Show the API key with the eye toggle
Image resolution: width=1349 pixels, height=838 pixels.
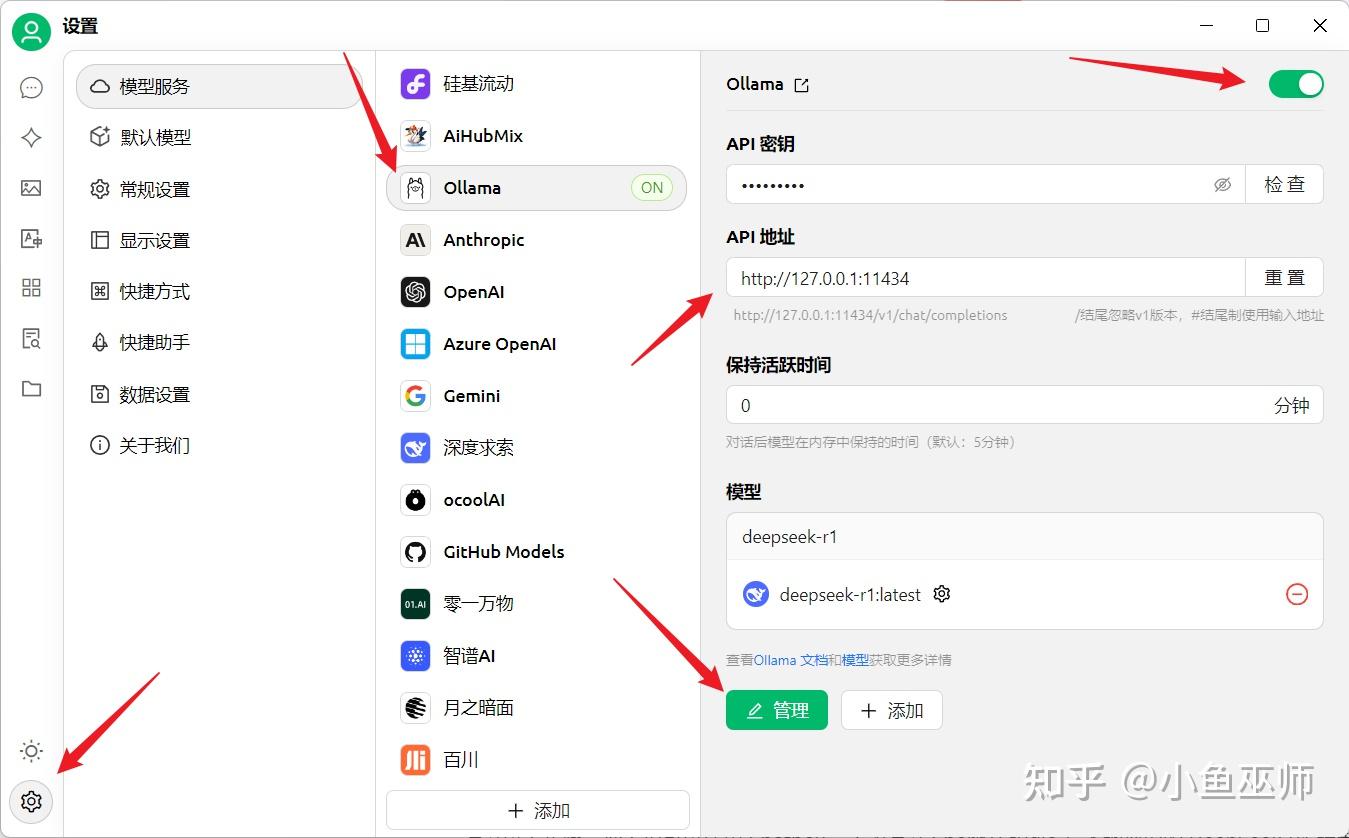point(1222,184)
